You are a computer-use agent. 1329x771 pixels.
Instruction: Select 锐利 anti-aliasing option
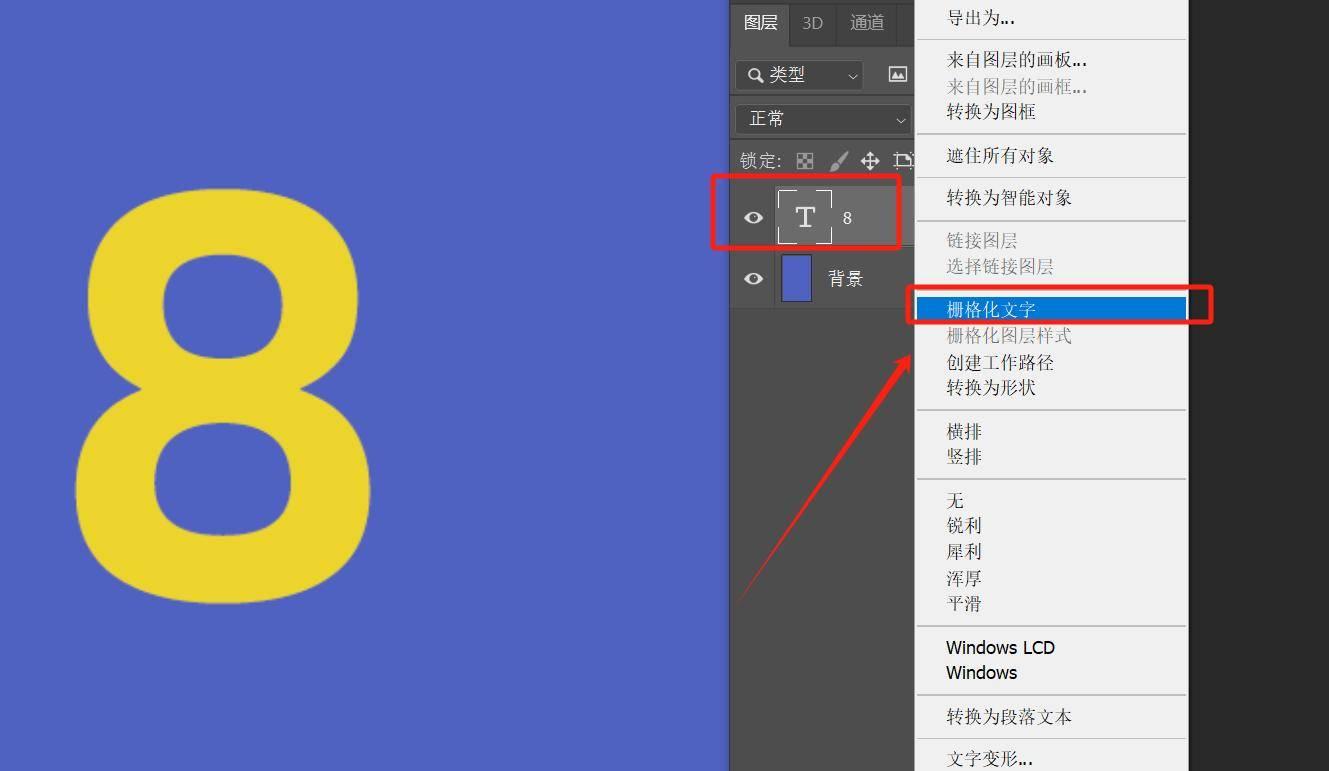[x=964, y=526]
